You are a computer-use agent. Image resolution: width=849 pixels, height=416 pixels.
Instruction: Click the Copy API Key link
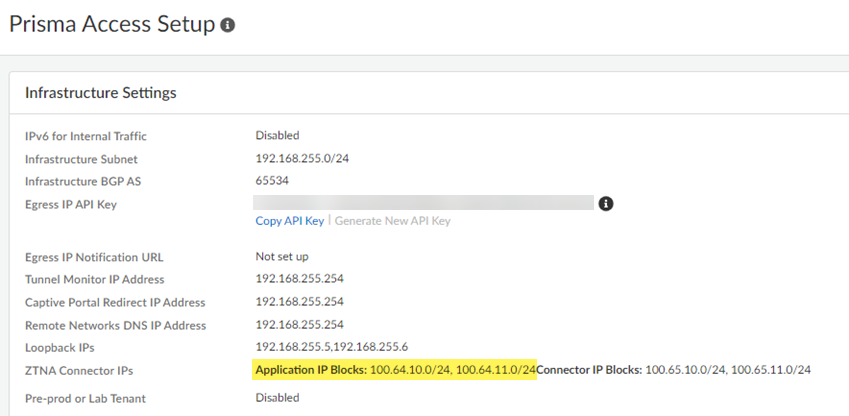click(x=290, y=221)
